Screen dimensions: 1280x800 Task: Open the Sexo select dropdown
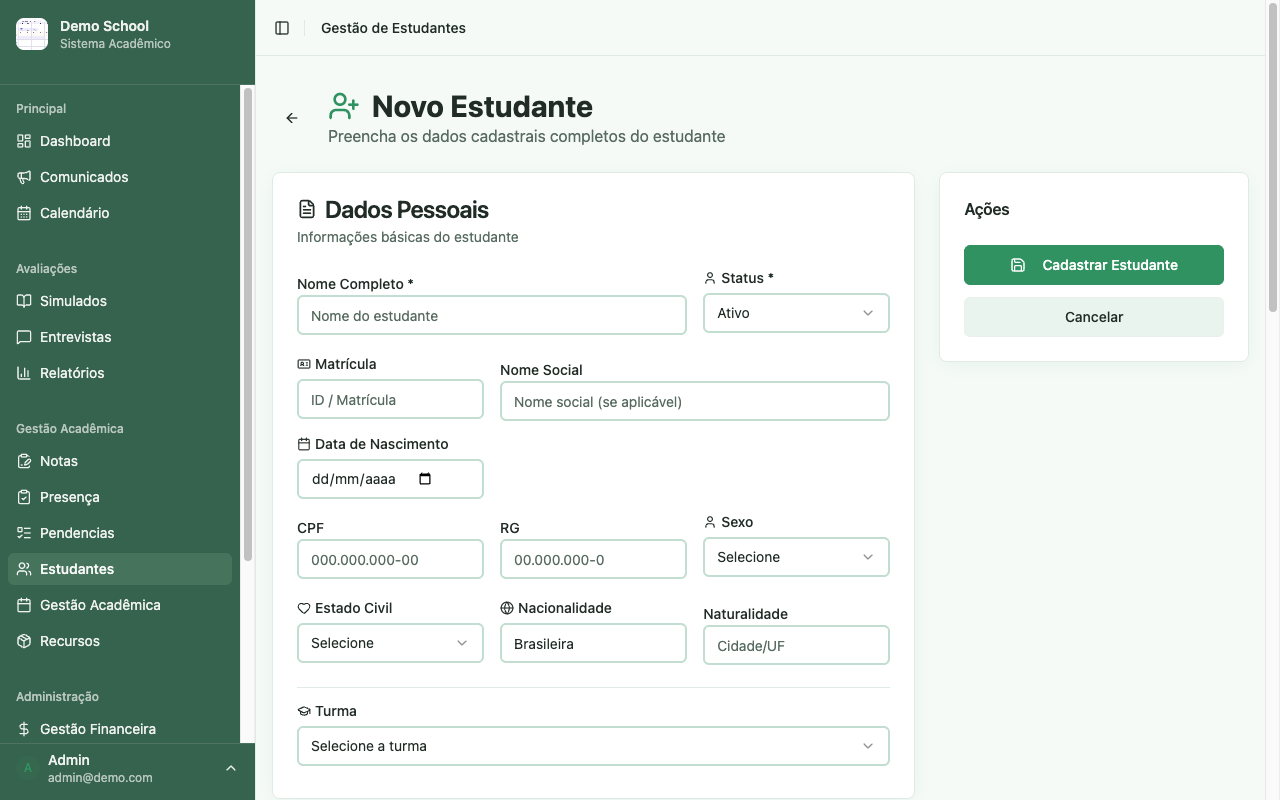(796, 557)
